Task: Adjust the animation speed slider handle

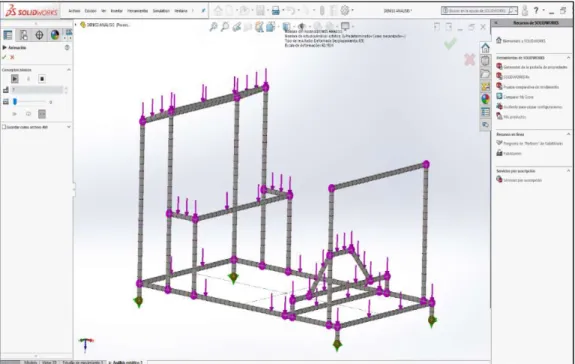Action: [x=15, y=102]
